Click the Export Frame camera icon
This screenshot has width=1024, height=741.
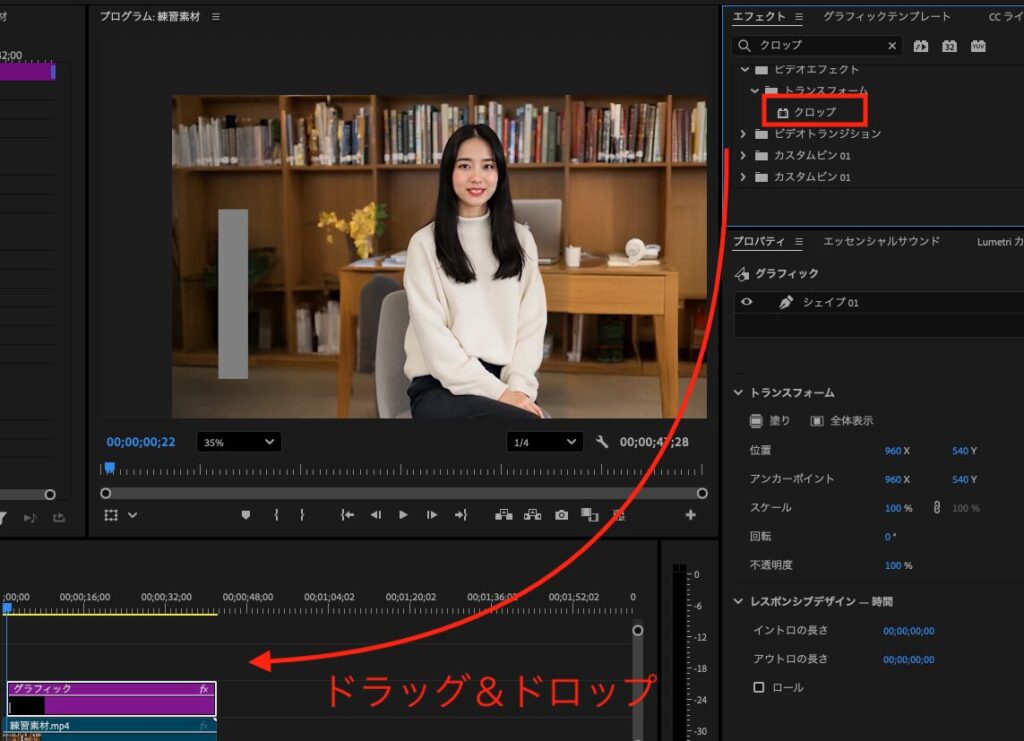click(x=563, y=515)
